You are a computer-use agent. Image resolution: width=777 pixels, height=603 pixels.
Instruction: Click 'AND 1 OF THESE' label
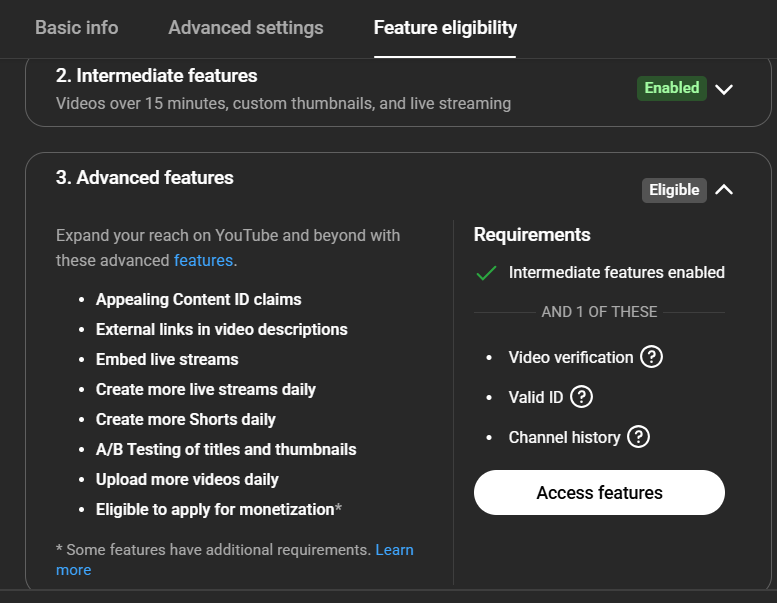[599, 312]
